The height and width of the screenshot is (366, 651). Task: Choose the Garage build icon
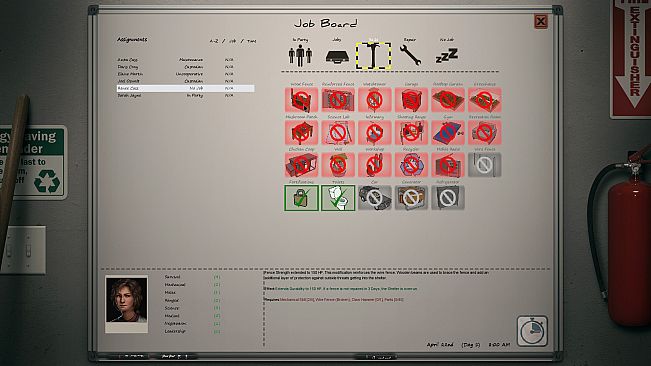pos(411,100)
